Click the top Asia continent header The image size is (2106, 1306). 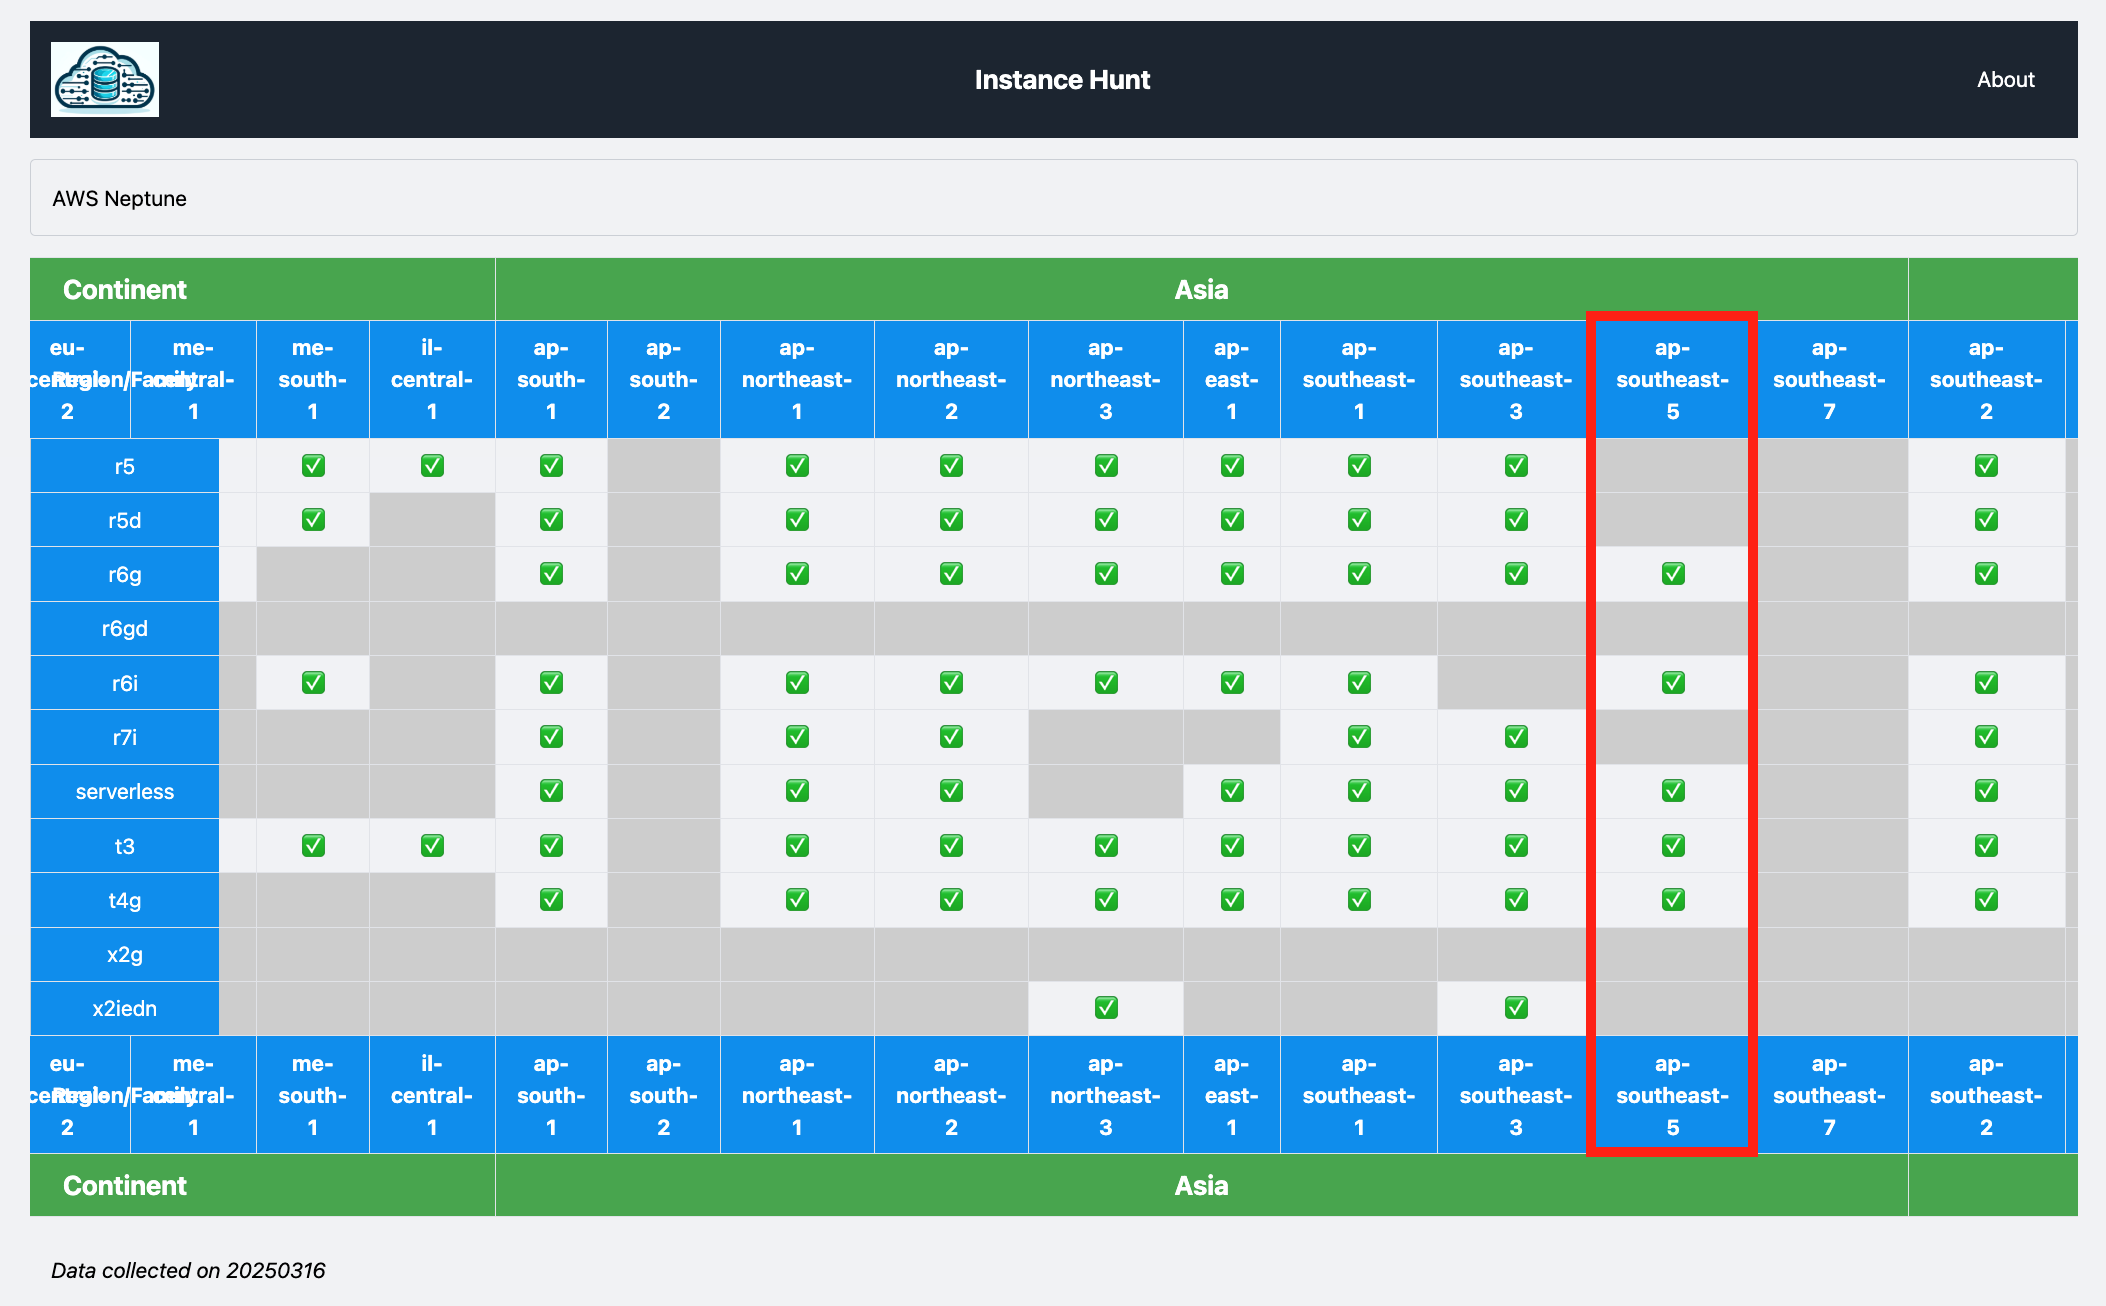tap(1201, 289)
